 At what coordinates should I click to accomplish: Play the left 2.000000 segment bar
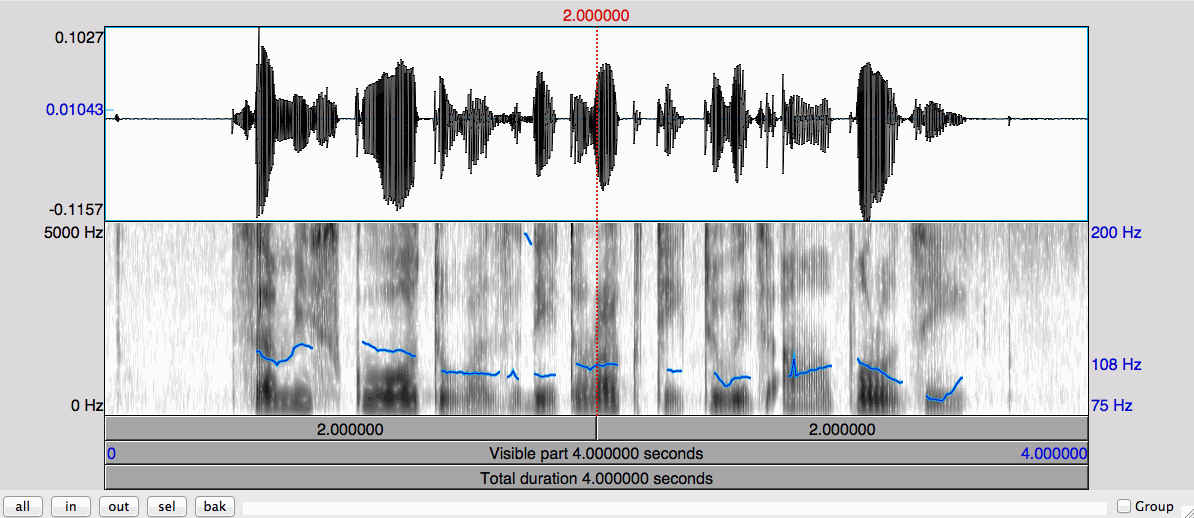350,429
